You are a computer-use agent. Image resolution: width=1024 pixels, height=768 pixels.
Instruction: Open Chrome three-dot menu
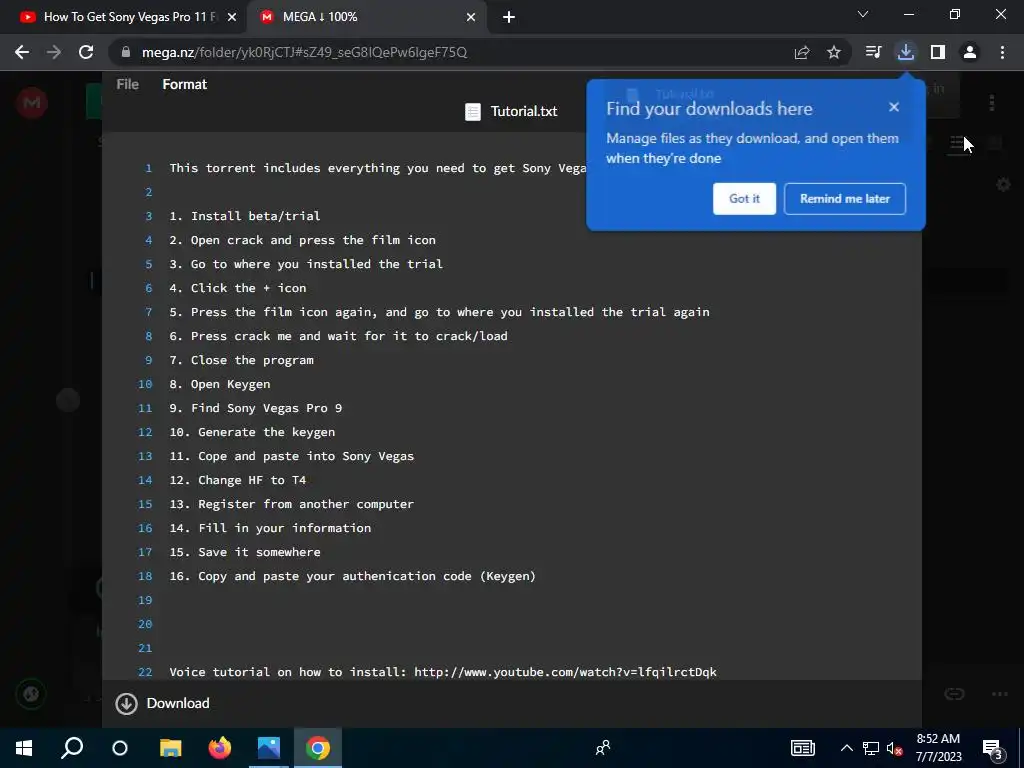1002,52
